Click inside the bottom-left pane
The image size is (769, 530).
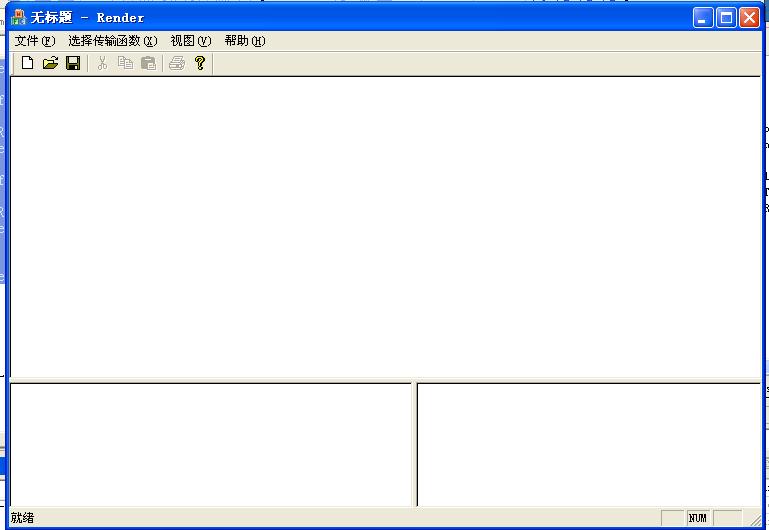pos(210,445)
